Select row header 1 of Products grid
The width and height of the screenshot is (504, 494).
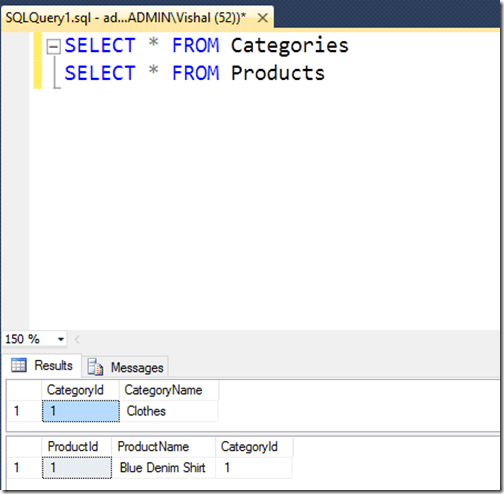pos(24,468)
